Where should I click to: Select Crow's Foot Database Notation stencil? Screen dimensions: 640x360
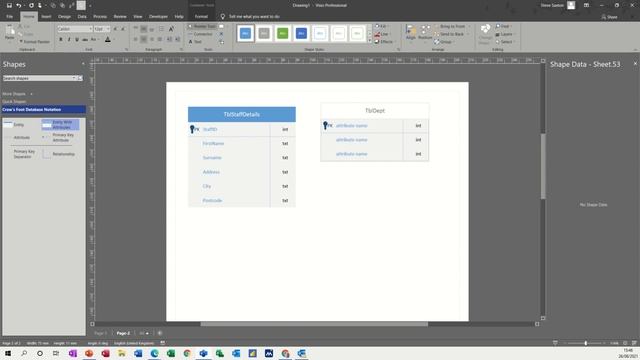[x=44, y=109]
